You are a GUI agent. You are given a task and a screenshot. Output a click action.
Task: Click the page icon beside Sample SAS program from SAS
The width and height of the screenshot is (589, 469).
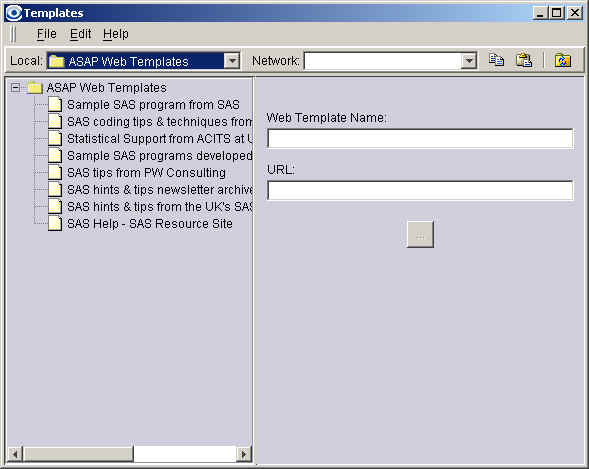tap(55, 105)
